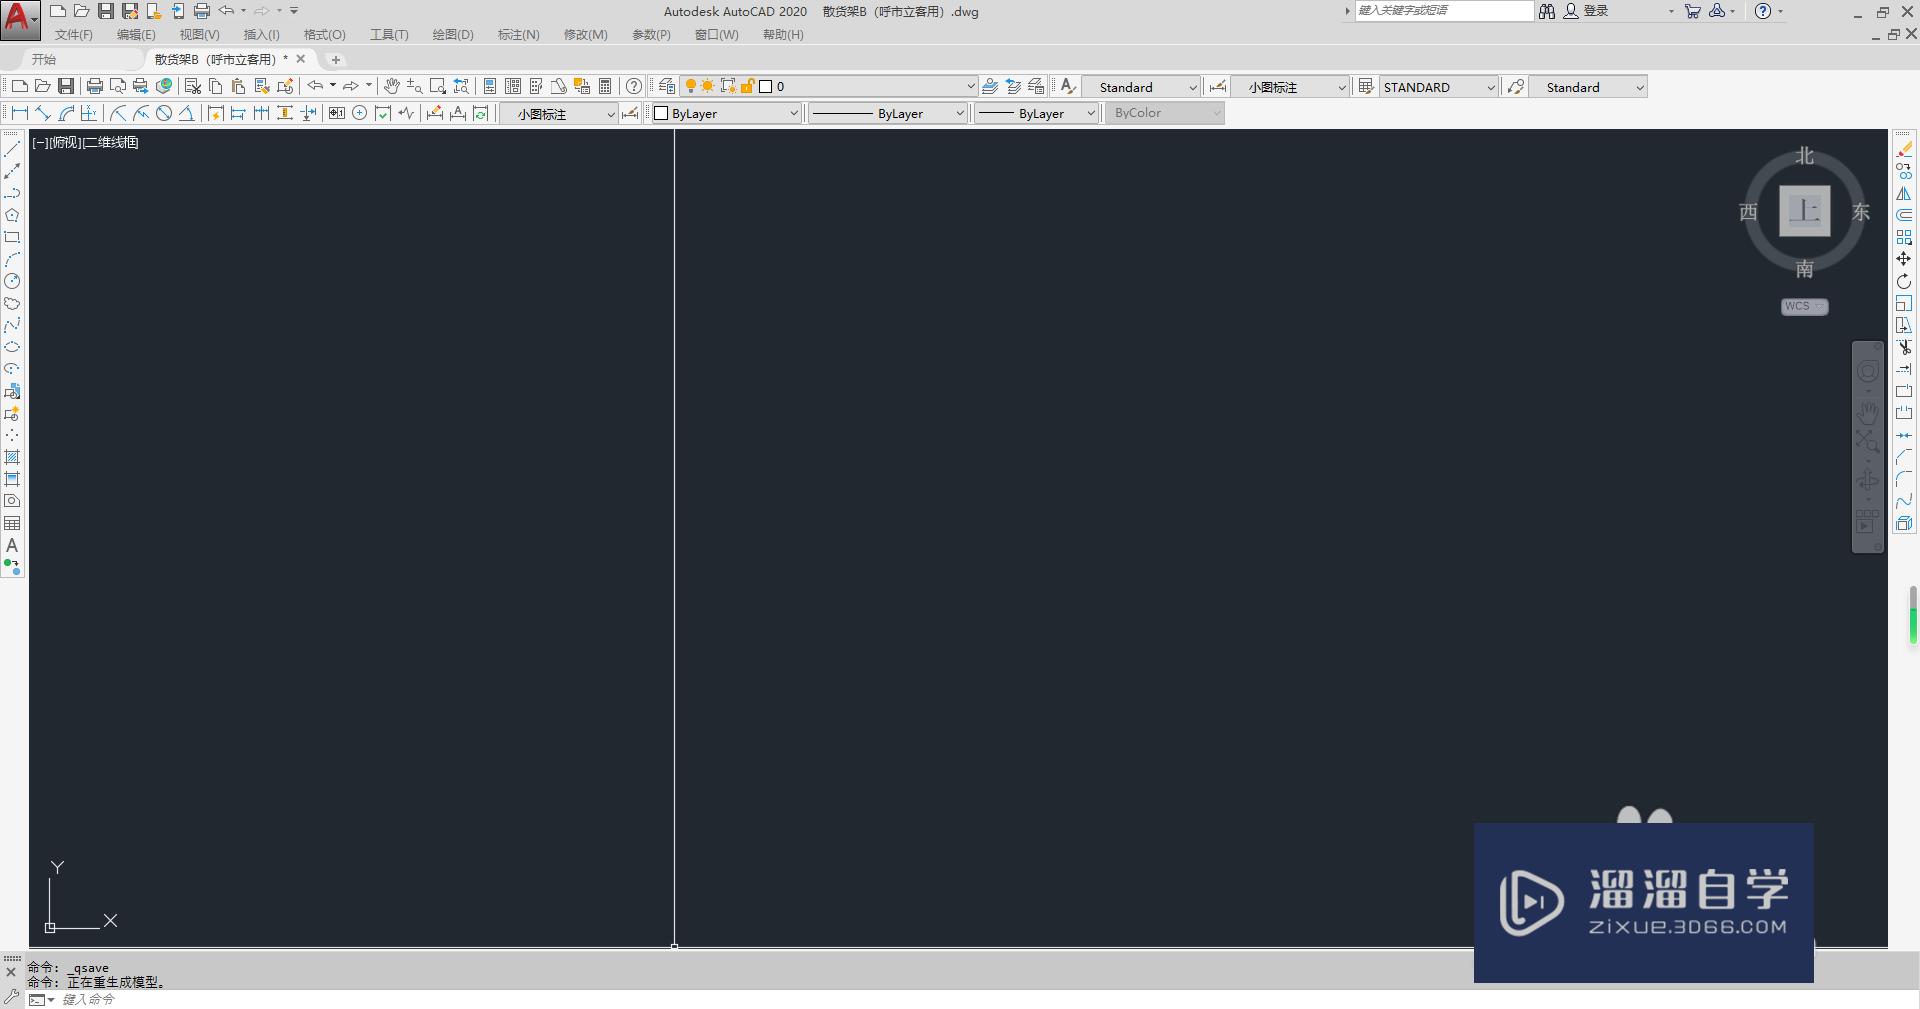1920x1009 pixels.
Task: Open the layer 0 dropdown list
Action: tap(828, 86)
